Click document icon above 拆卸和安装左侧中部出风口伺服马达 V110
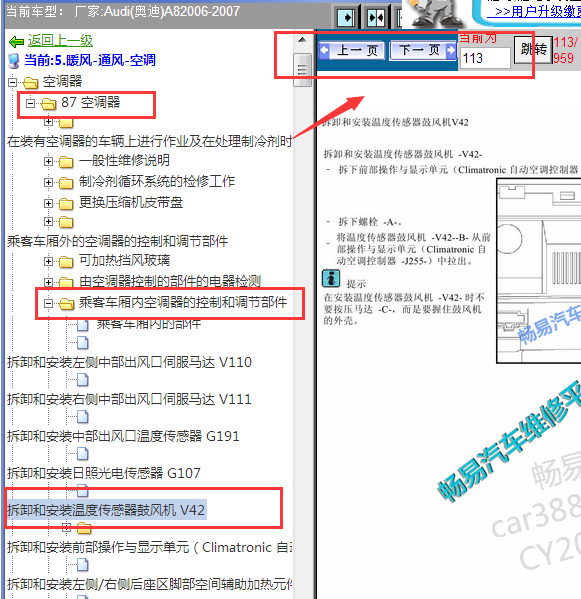This screenshot has height=599, width=581. pos(83,343)
